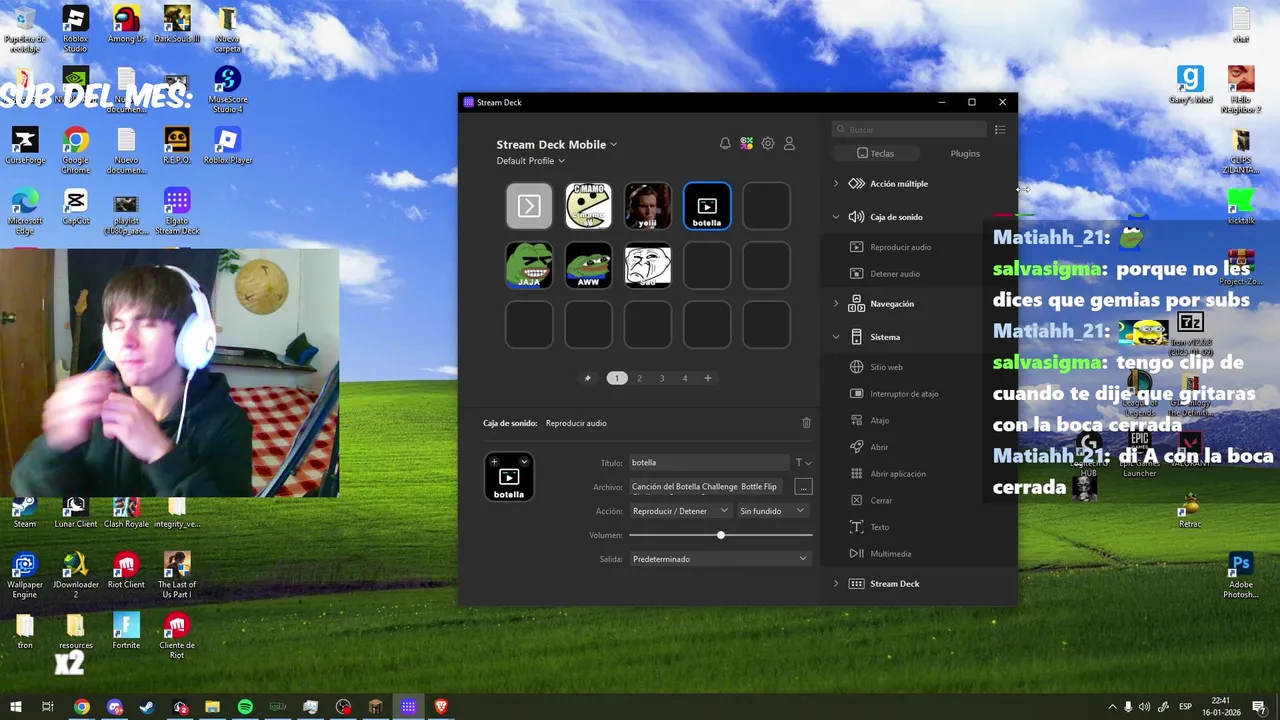Select the C MAMO key
This screenshot has height=720, width=1280.
tap(588, 206)
